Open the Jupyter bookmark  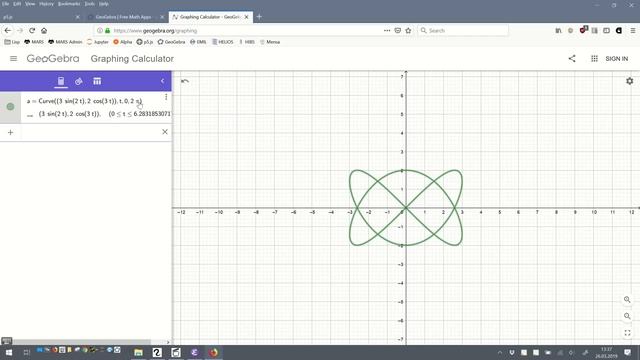click(x=98, y=42)
